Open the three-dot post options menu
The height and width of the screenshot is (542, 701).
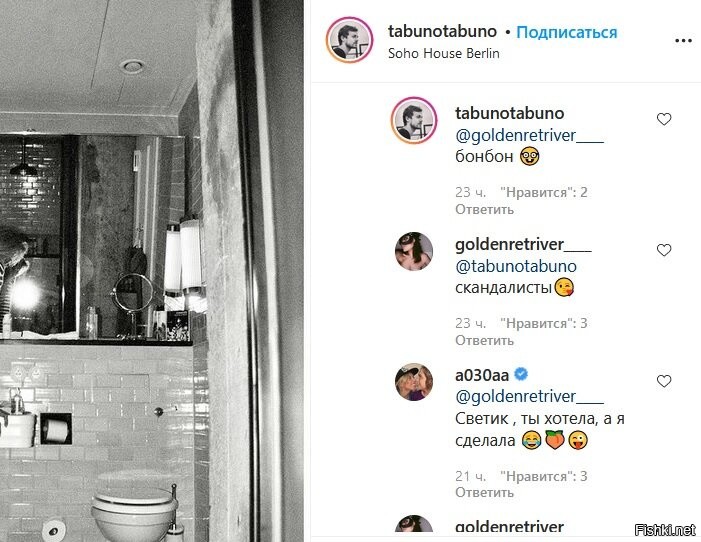(683, 41)
